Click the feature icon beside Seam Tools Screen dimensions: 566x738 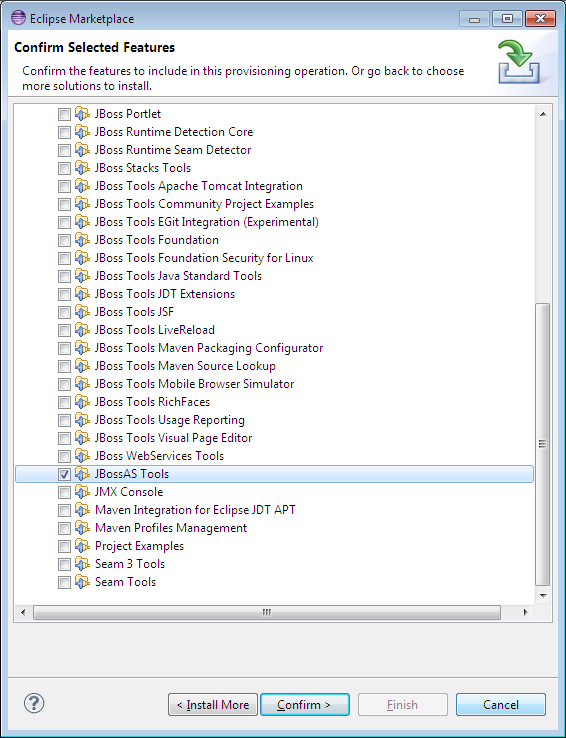pos(82,582)
